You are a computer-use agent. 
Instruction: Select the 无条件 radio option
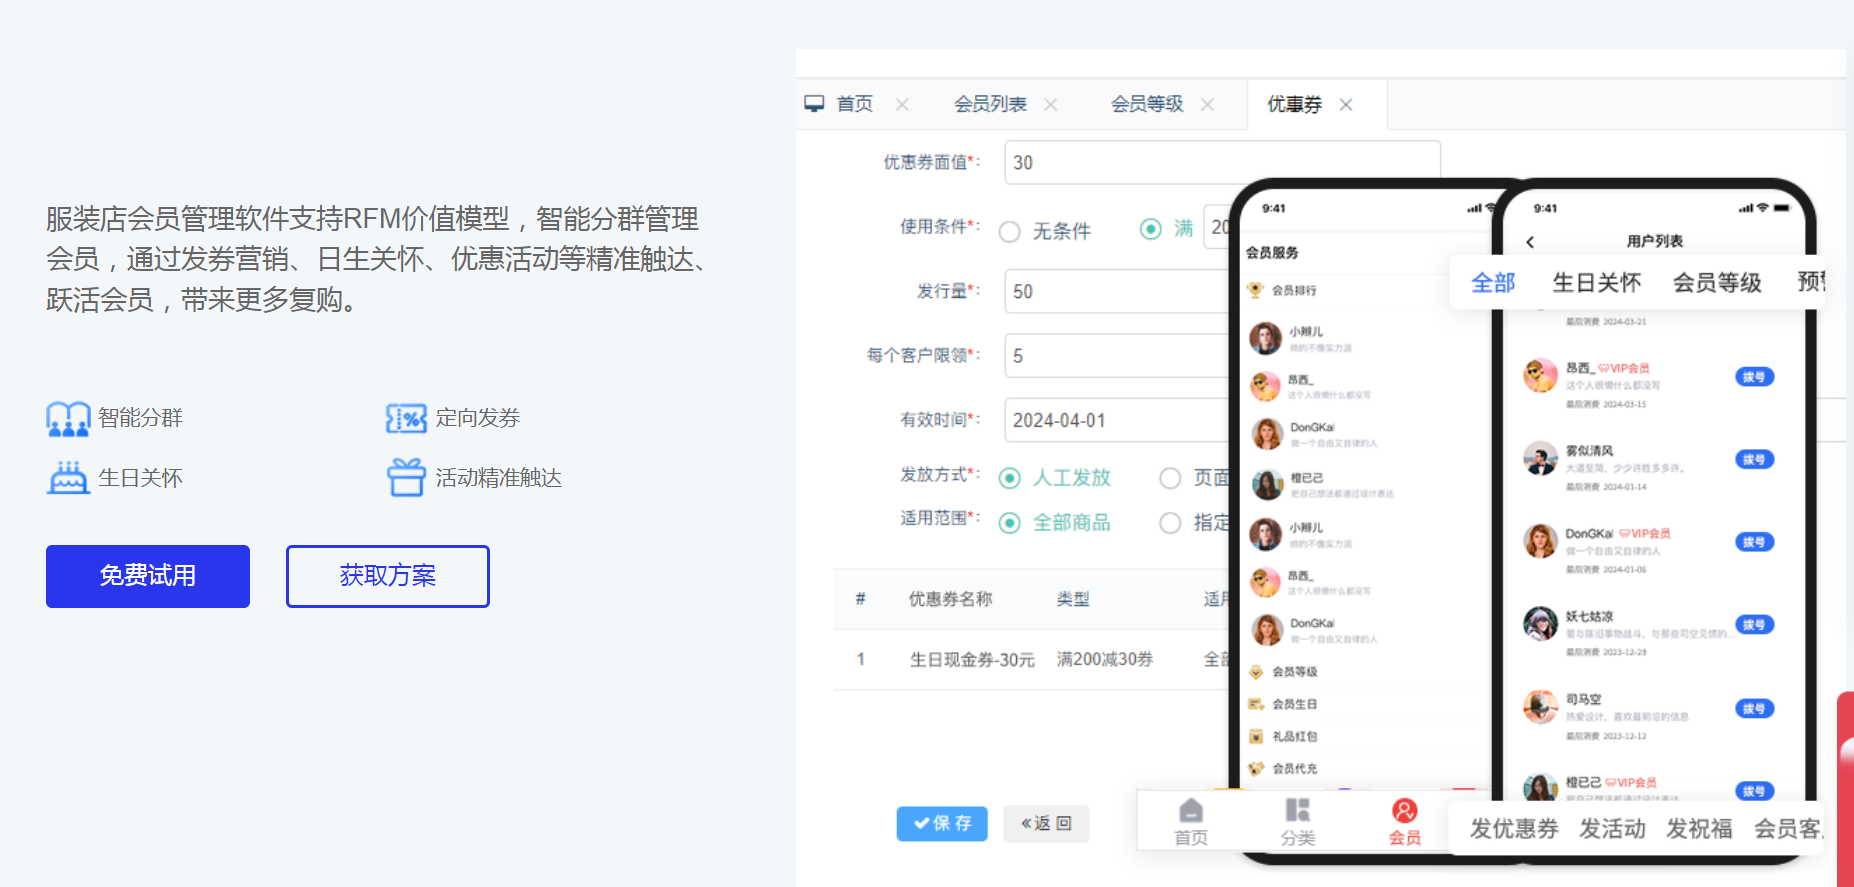[x=1010, y=232]
